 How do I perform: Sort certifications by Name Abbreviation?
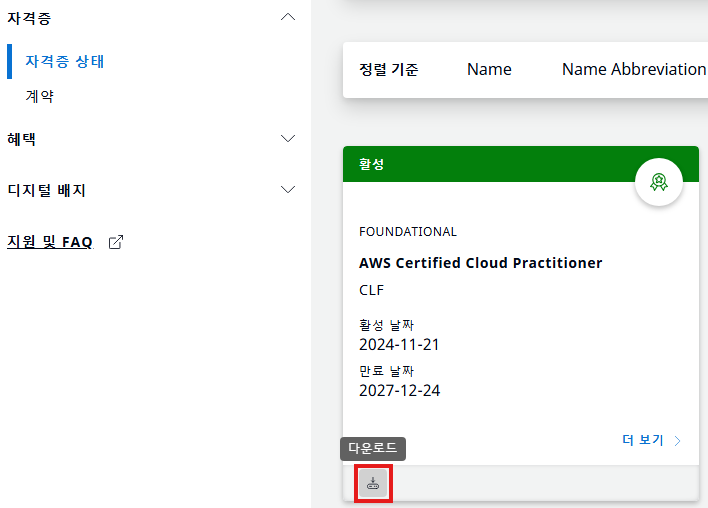click(x=633, y=69)
